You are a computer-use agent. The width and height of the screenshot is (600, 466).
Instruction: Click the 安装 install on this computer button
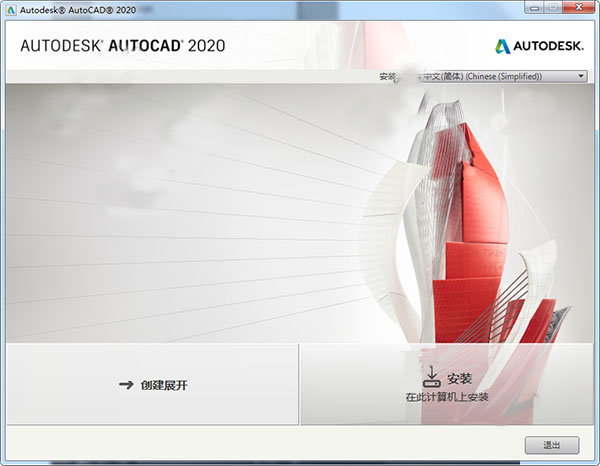click(447, 384)
